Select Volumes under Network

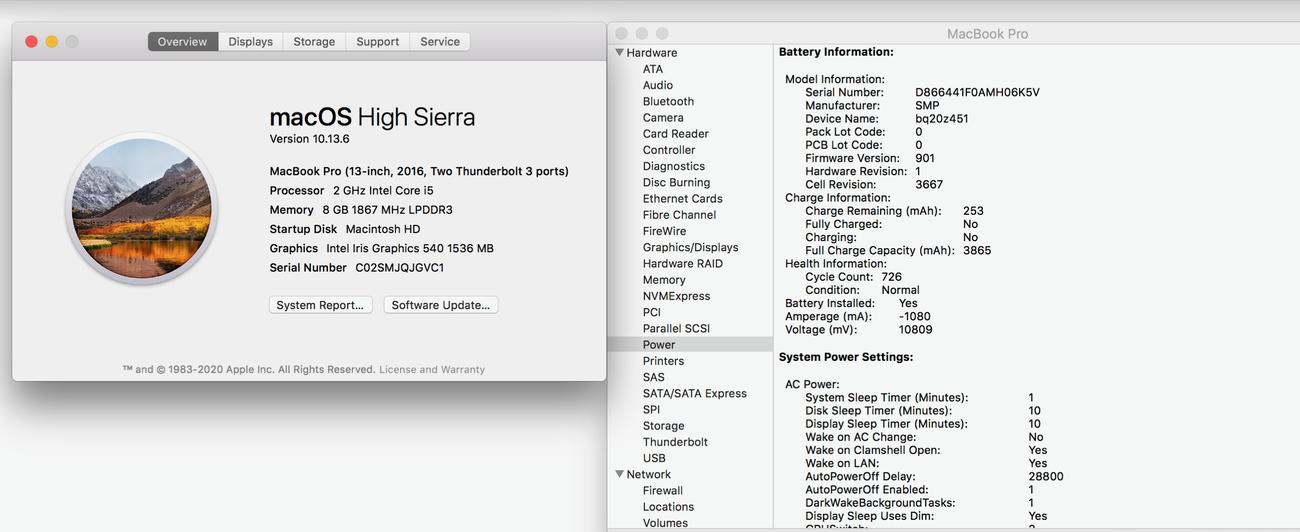pos(665,523)
